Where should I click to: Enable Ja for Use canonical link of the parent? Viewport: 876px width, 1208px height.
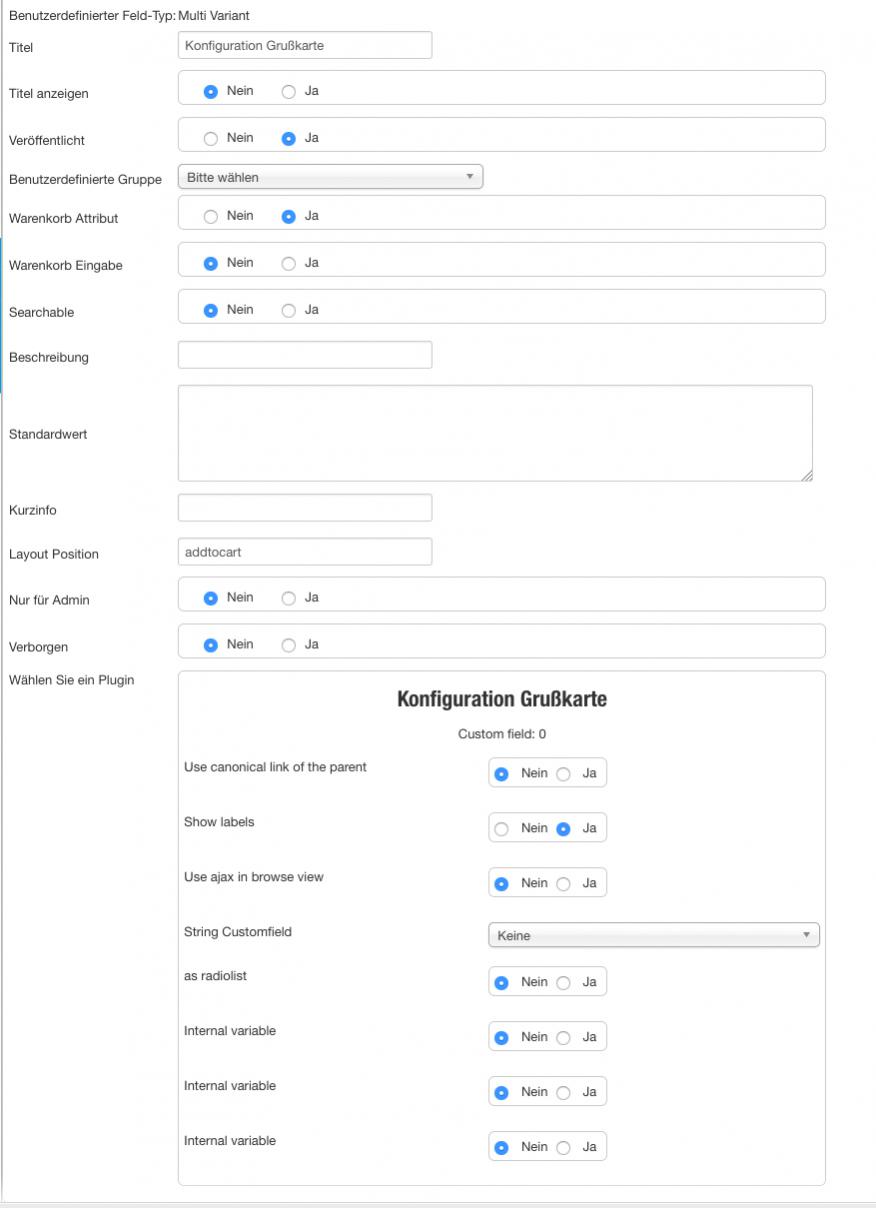pos(564,774)
